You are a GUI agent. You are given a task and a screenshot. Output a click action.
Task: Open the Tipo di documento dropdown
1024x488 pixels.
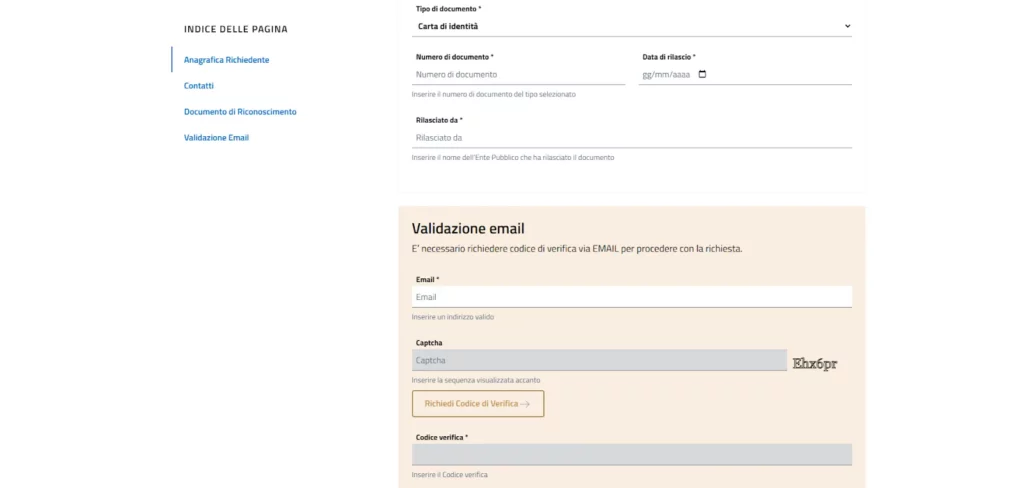(632, 26)
